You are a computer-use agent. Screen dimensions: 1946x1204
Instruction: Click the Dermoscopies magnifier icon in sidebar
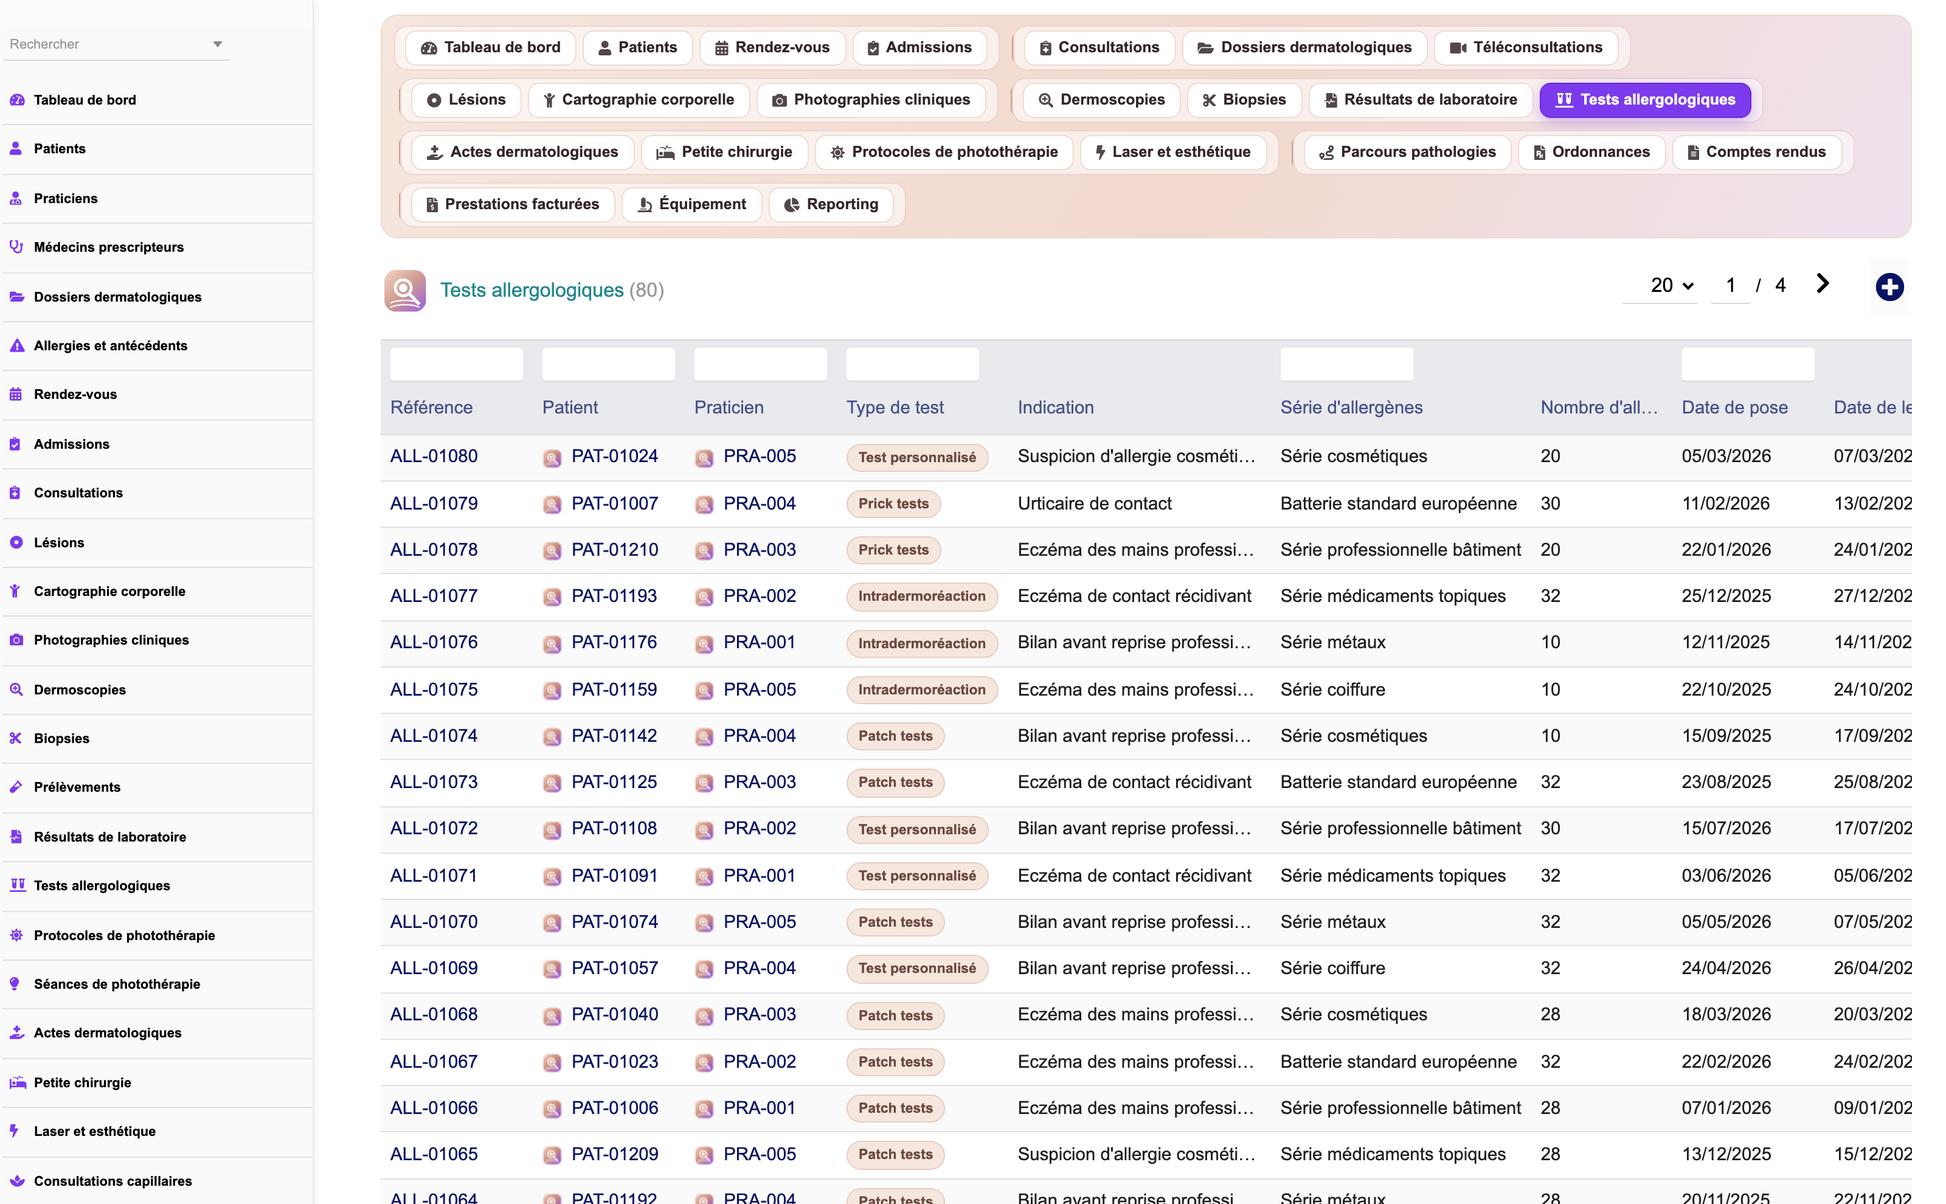tap(17, 690)
